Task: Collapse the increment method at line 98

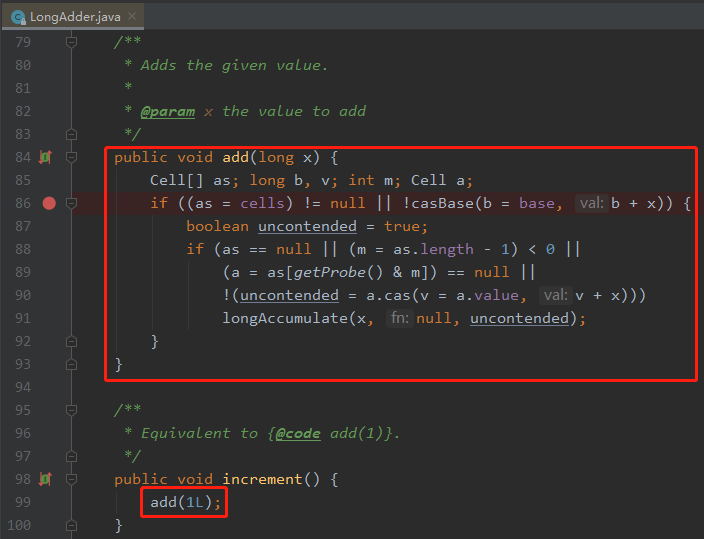Action: point(71,479)
